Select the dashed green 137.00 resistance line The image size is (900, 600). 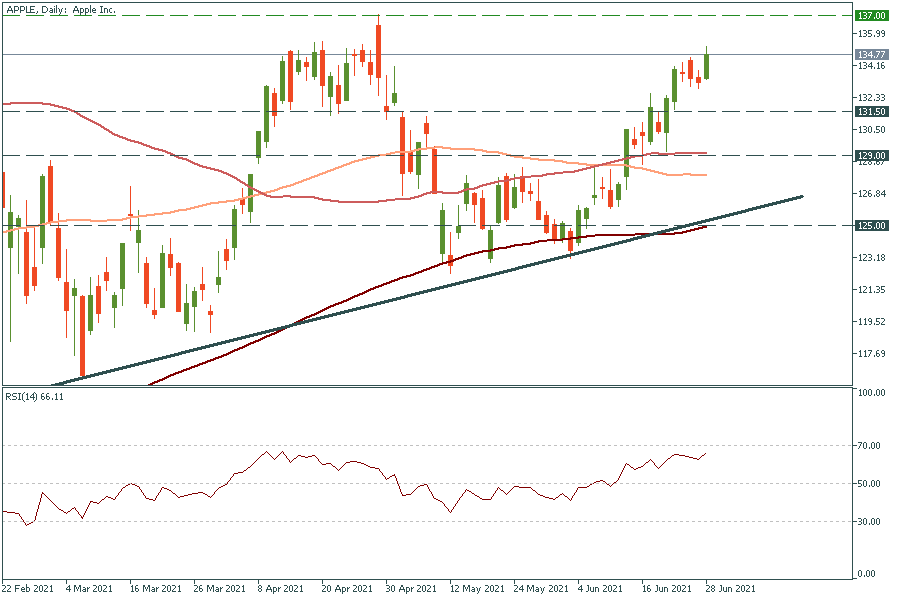coord(428,16)
